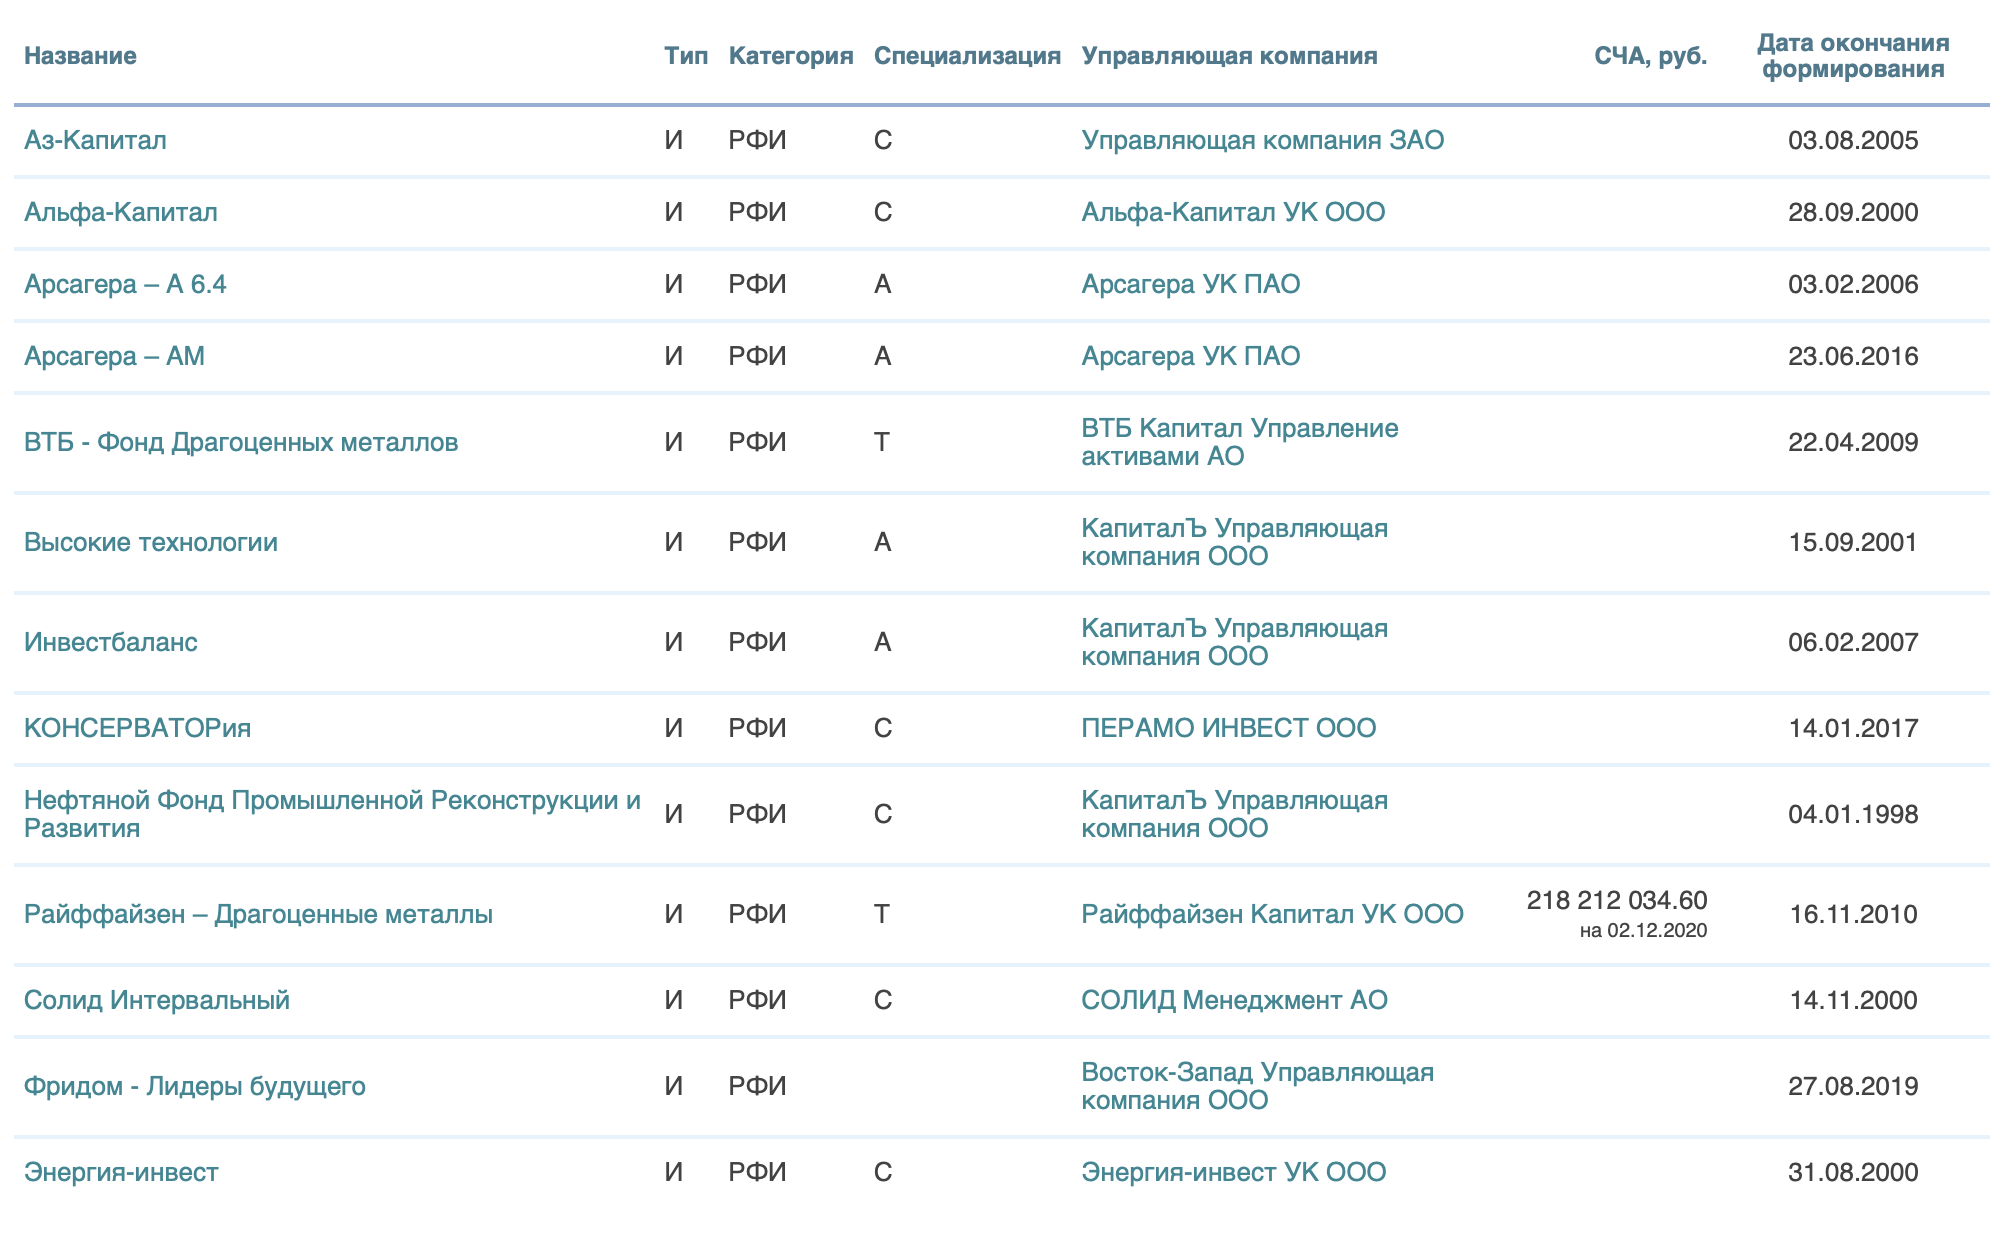Image resolution: width=1998 pixels, height=1246 pixels.
Task: Open Восток-Запад Управляющая компания ООО link
Action: [1258, 1086]
